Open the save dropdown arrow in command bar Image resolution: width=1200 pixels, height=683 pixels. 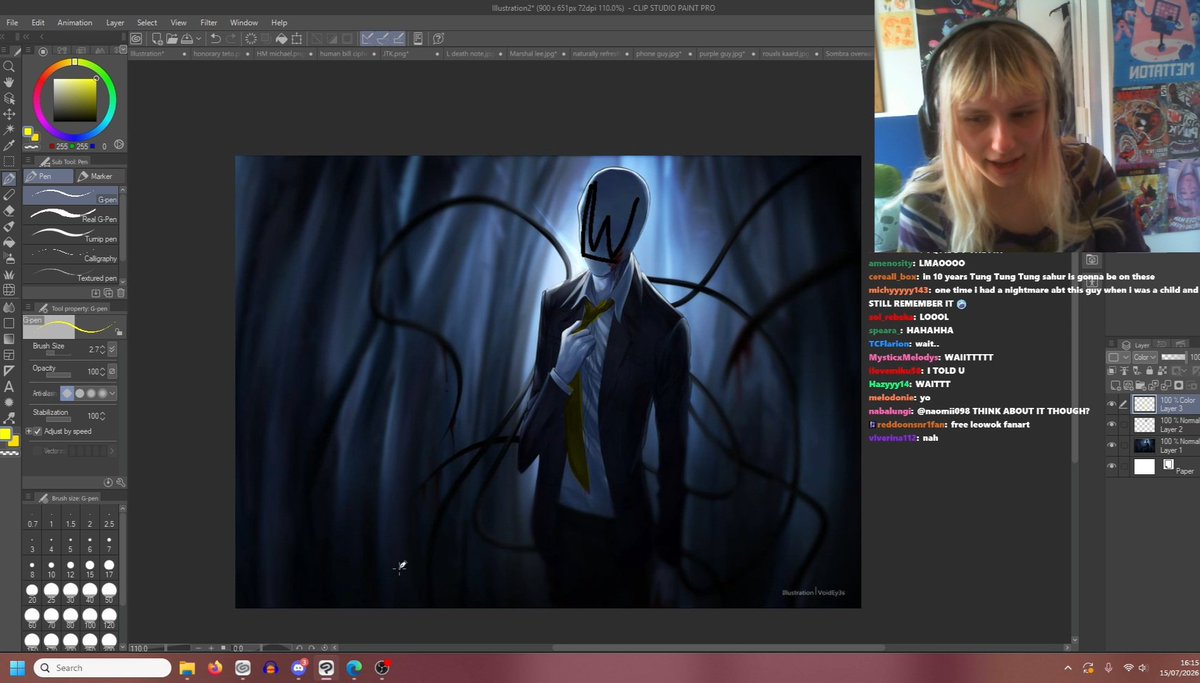[x=198, y=38]
